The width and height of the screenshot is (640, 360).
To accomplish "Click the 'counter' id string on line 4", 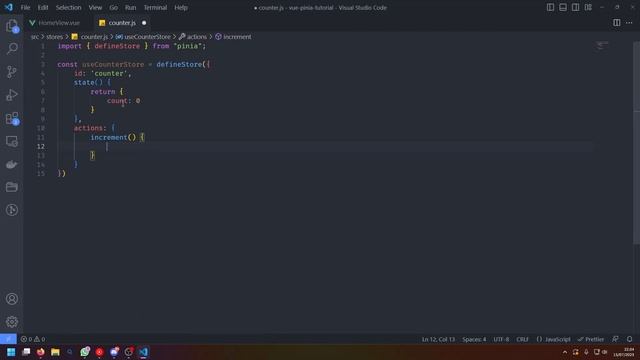I will [x=109, y=73].
